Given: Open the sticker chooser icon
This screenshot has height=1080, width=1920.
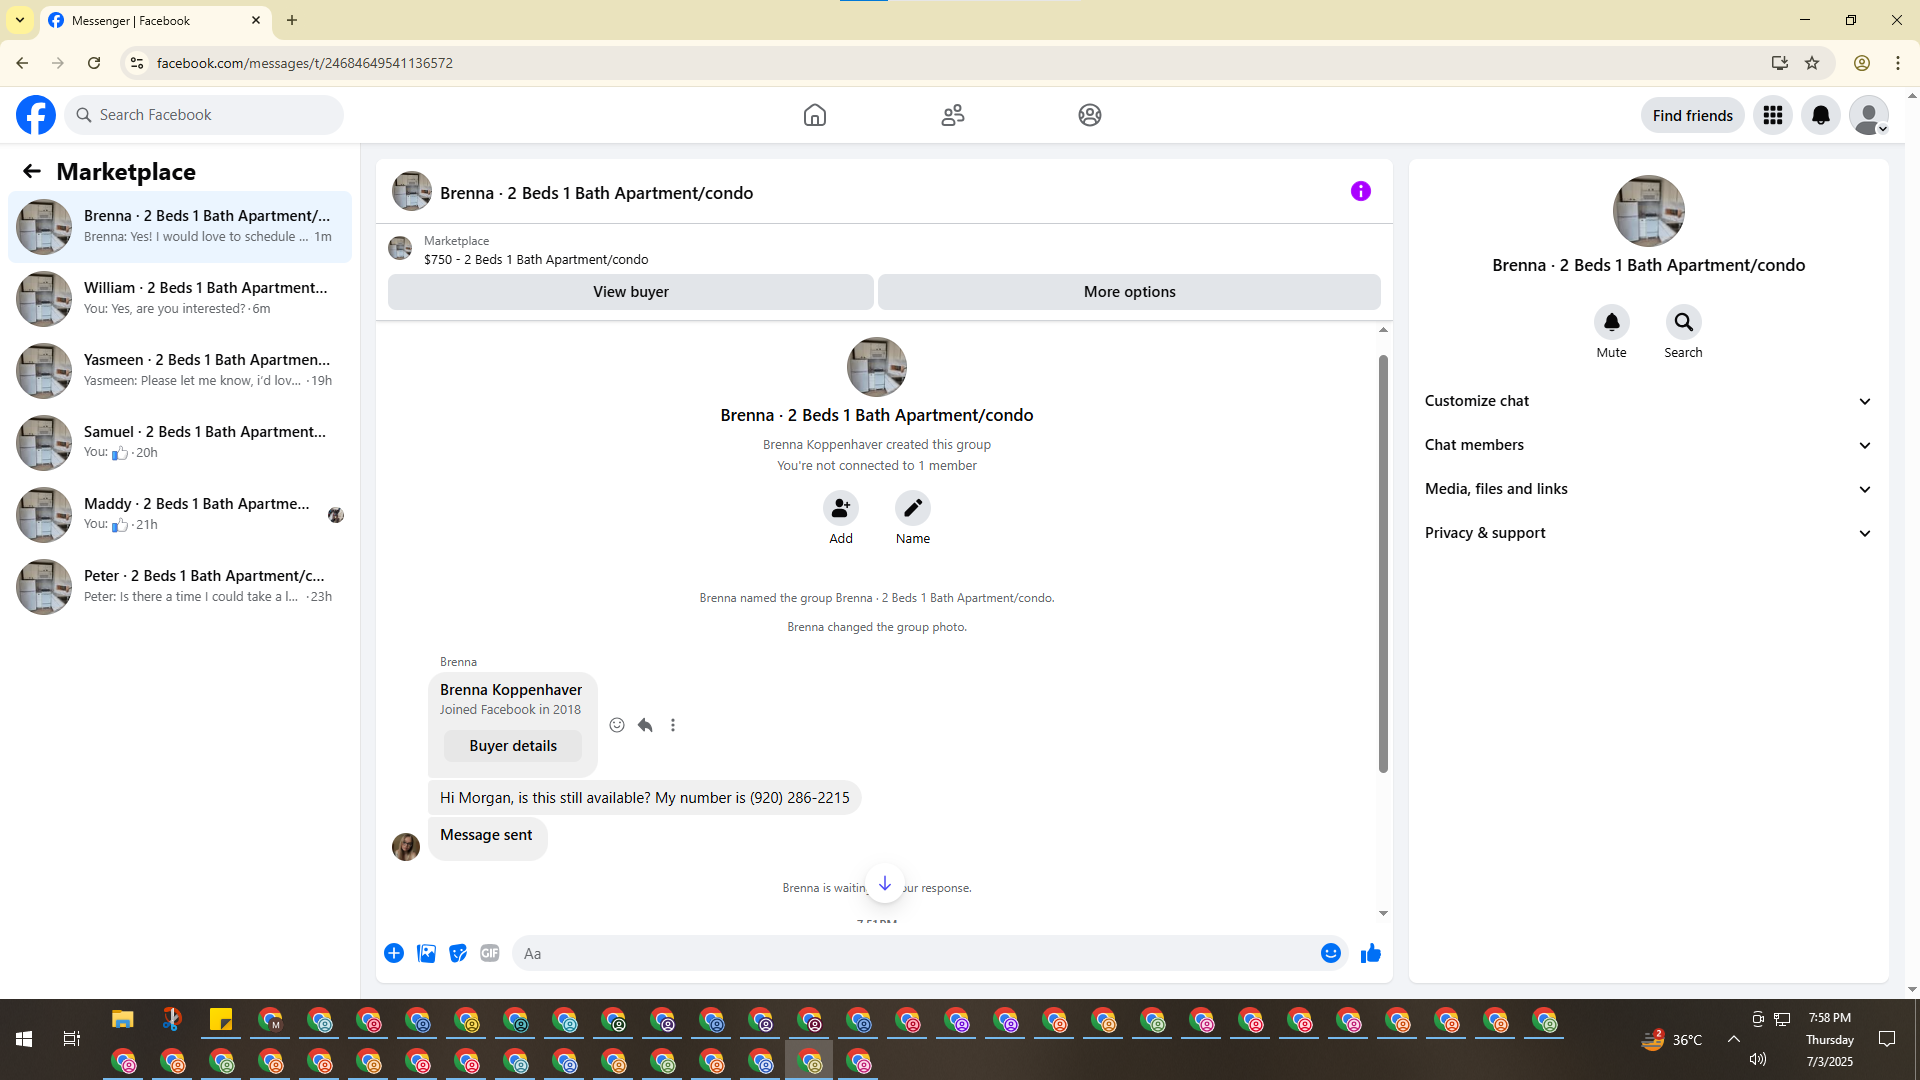Looking at the screenshot, I should click(x=458, y=953).
